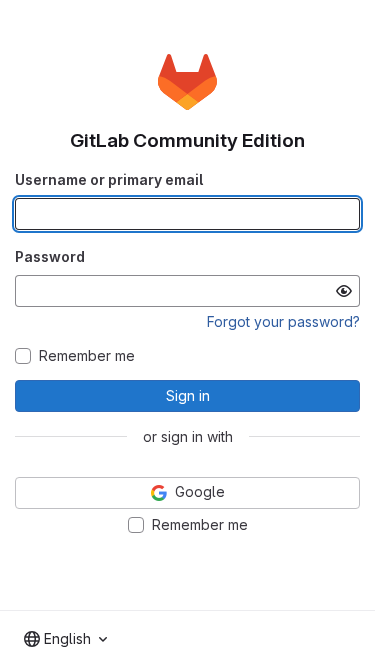
Task: Sign in with the Google button
Action: tap(188, 493)
